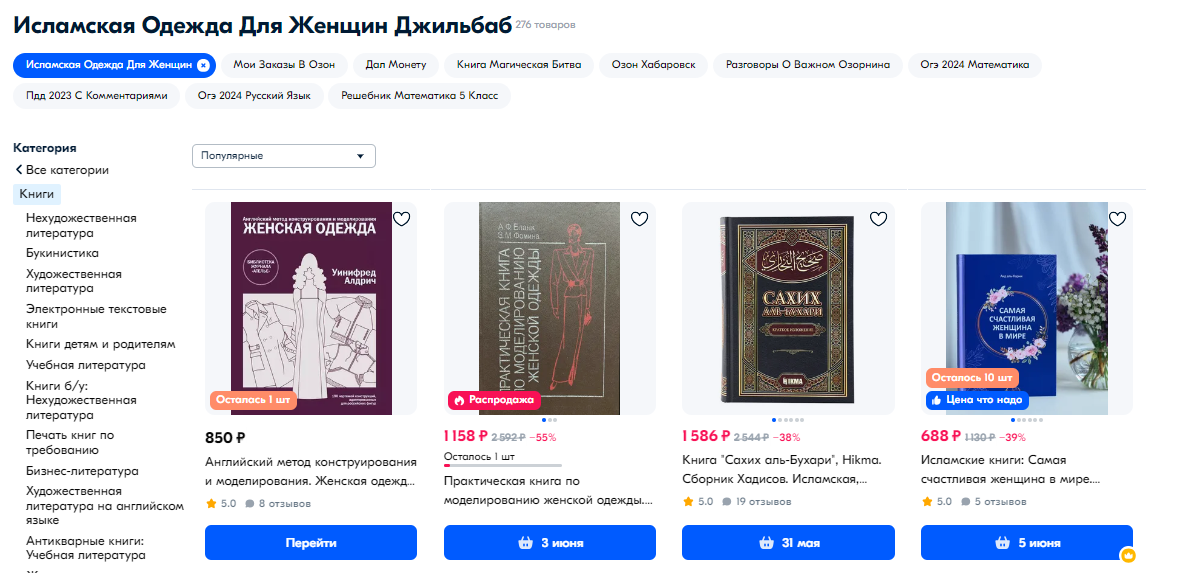Screen dimensions: 1199x573
Task: Open the Сахих аль-Бухари book thumbnail
Action: [x=788, y=308]
